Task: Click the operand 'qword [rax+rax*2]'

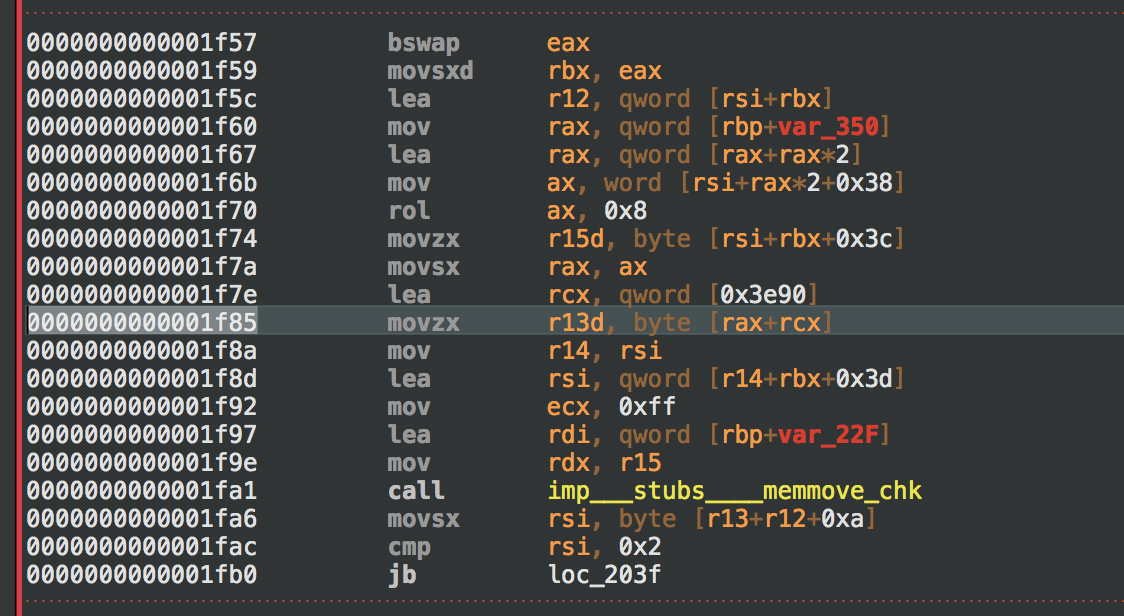Action: (740, 155)
